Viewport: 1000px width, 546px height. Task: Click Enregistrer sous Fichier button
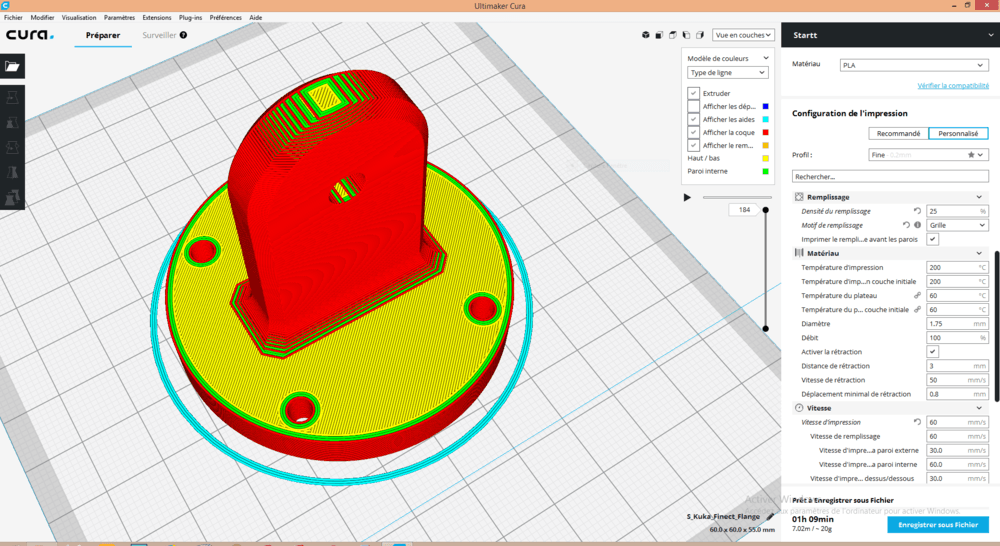point(937,525)
